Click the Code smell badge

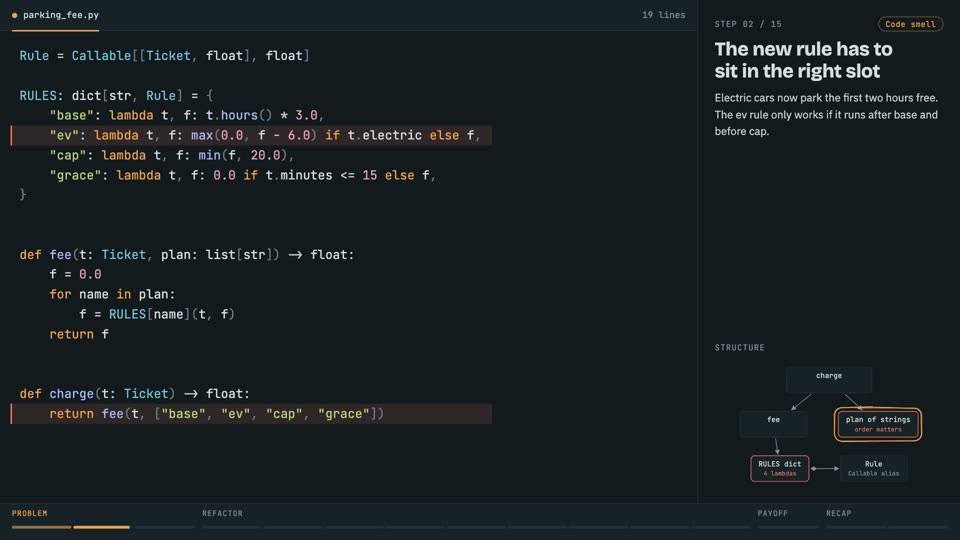[x=910, y=24]
